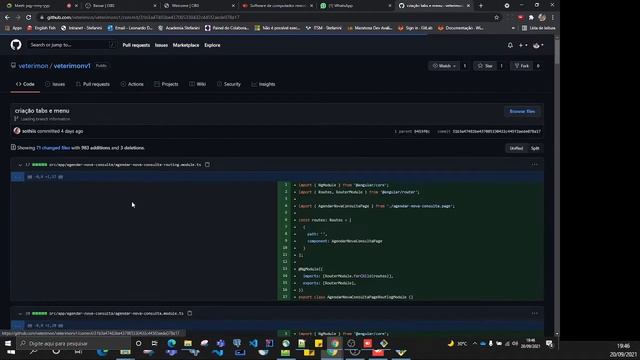
Task: Open Visual Studio Code from the taskbar
Action: tap(253, 344)
